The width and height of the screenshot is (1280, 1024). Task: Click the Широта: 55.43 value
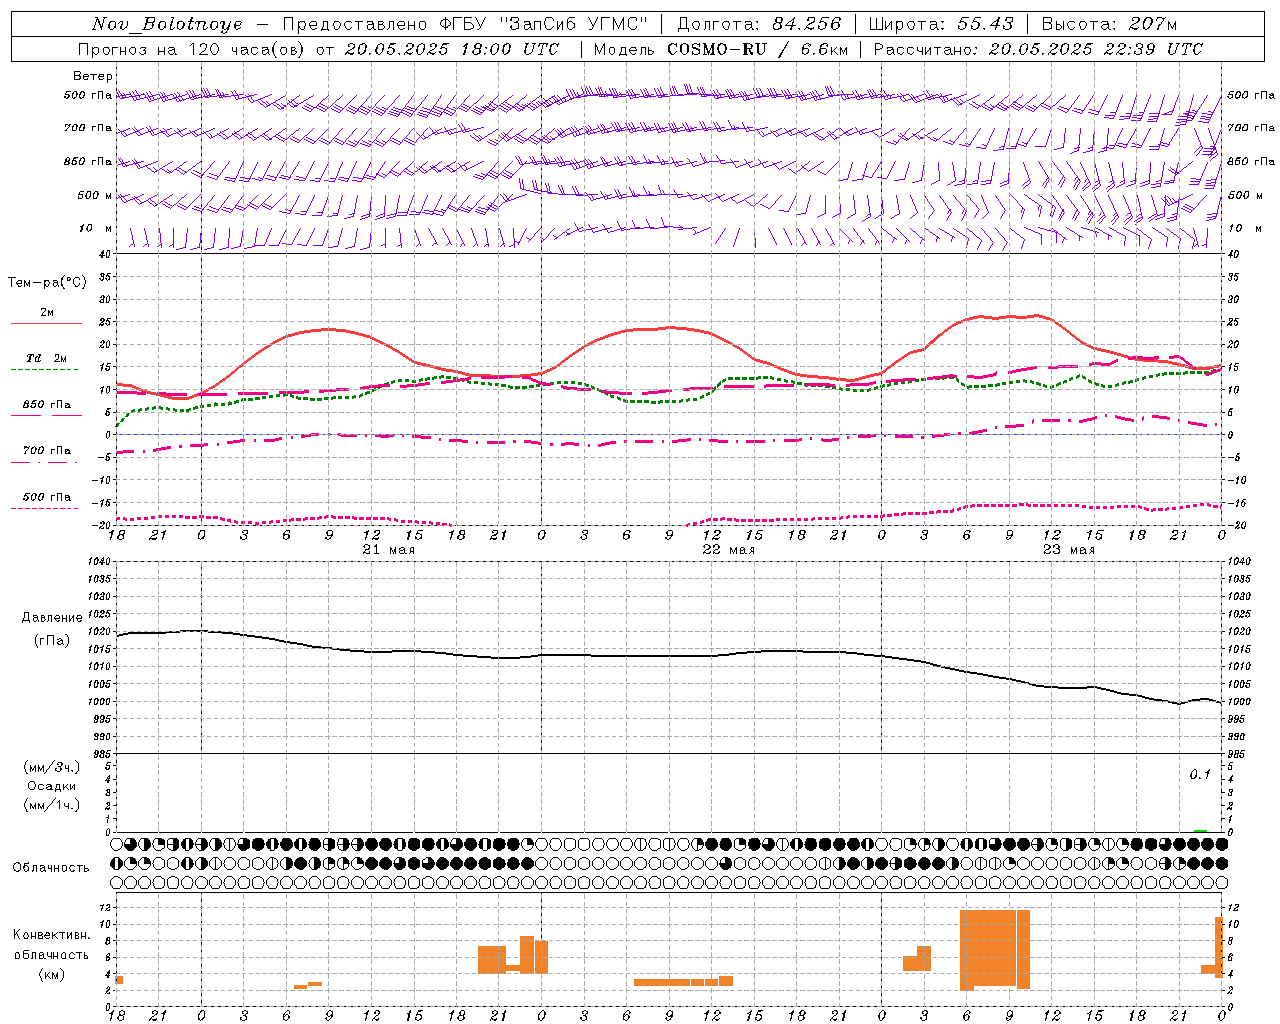pos(941,24)
